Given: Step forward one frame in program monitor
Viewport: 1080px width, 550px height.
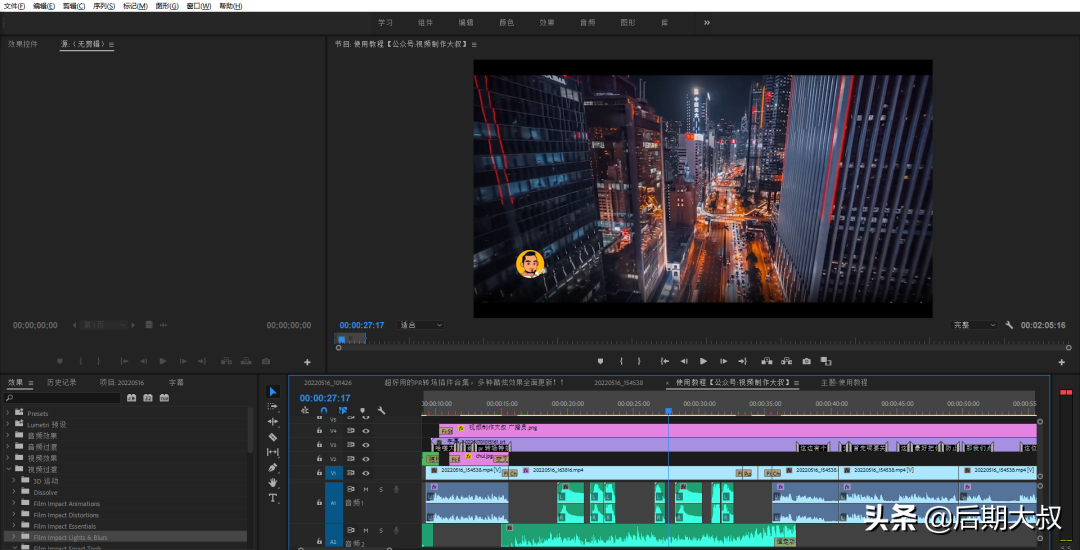Looking at the screenshot, I should coord(723,361).
